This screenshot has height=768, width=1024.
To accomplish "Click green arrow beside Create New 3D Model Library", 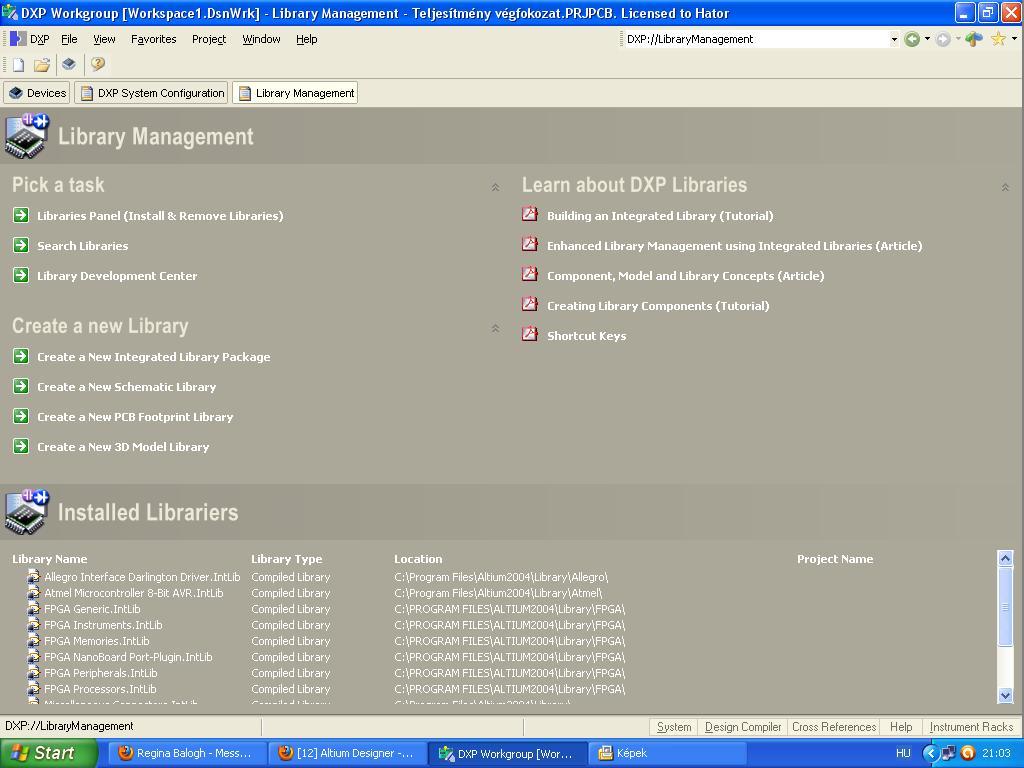I will coord(21,446).
